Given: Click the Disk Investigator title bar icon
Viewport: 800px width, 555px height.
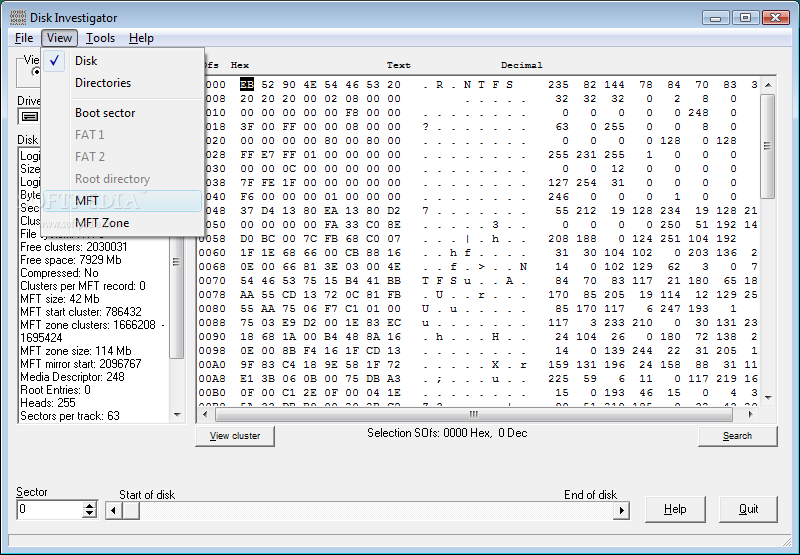Looking at the screenshot, I should click(x=18, y=17).
